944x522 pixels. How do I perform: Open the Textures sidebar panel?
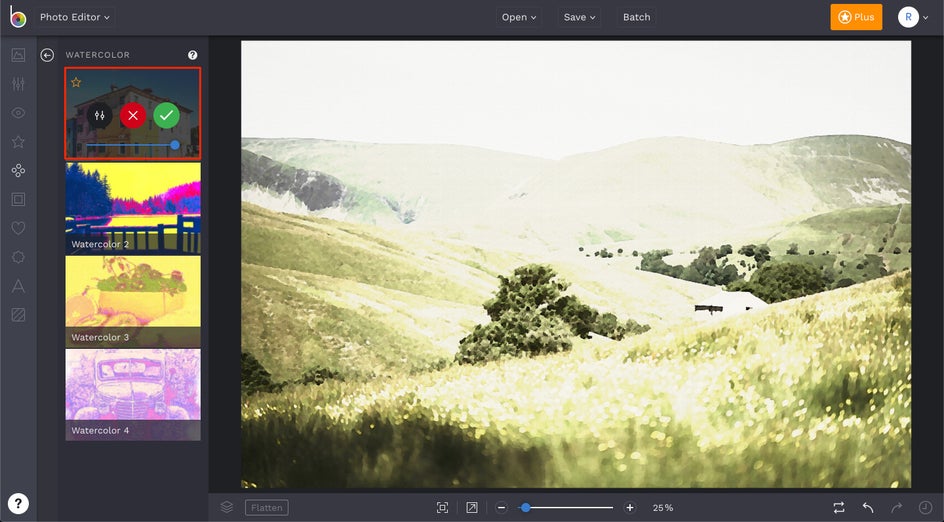18,257
